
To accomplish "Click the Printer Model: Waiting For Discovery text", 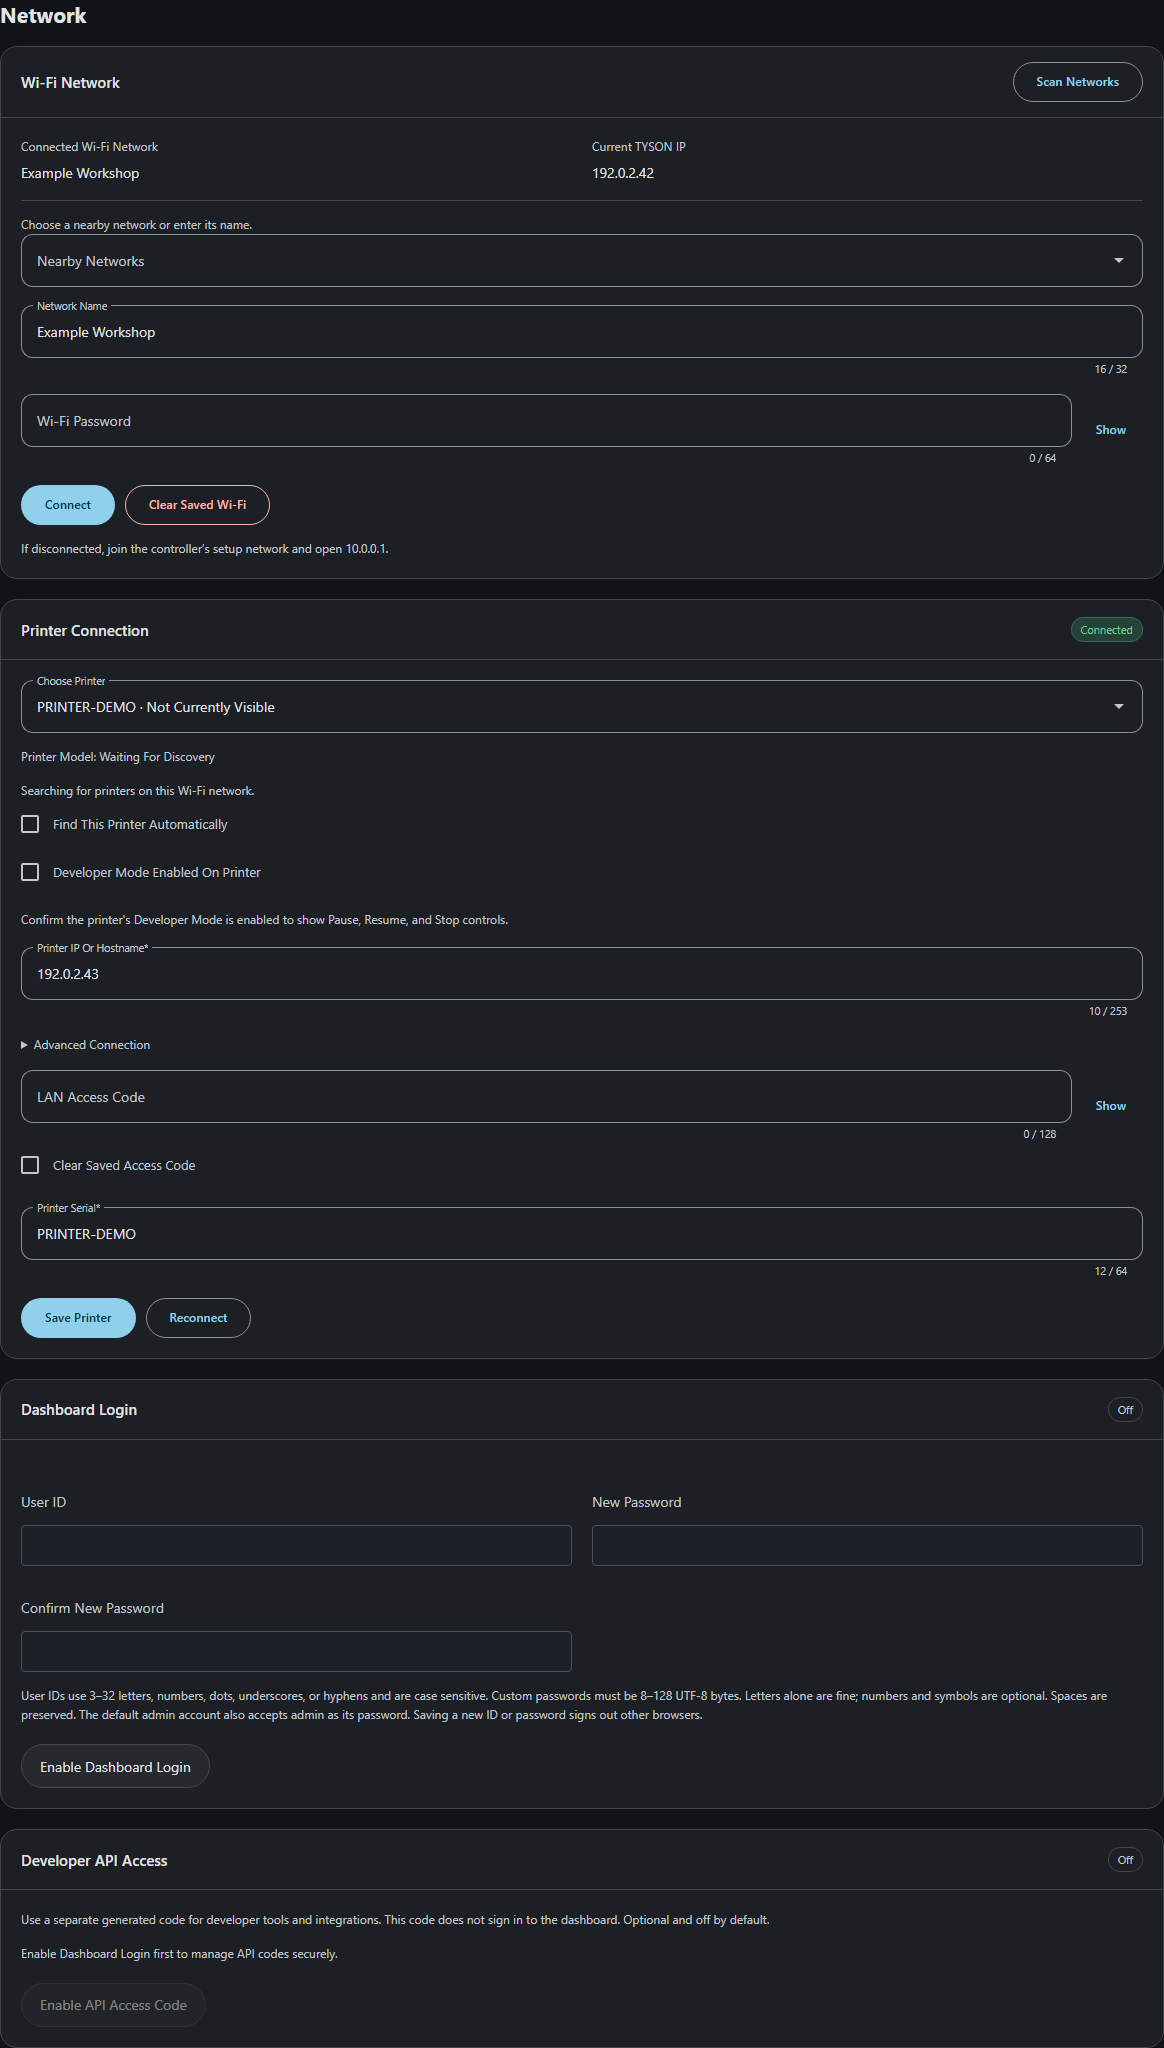I will tap(118, 757).
